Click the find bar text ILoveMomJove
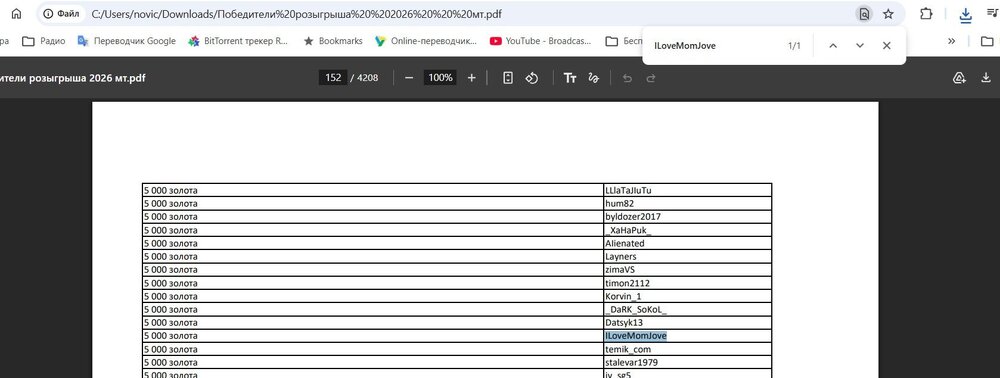This screenshot has height=378, width=1000. pyautogui.click(x=685, y=46)
